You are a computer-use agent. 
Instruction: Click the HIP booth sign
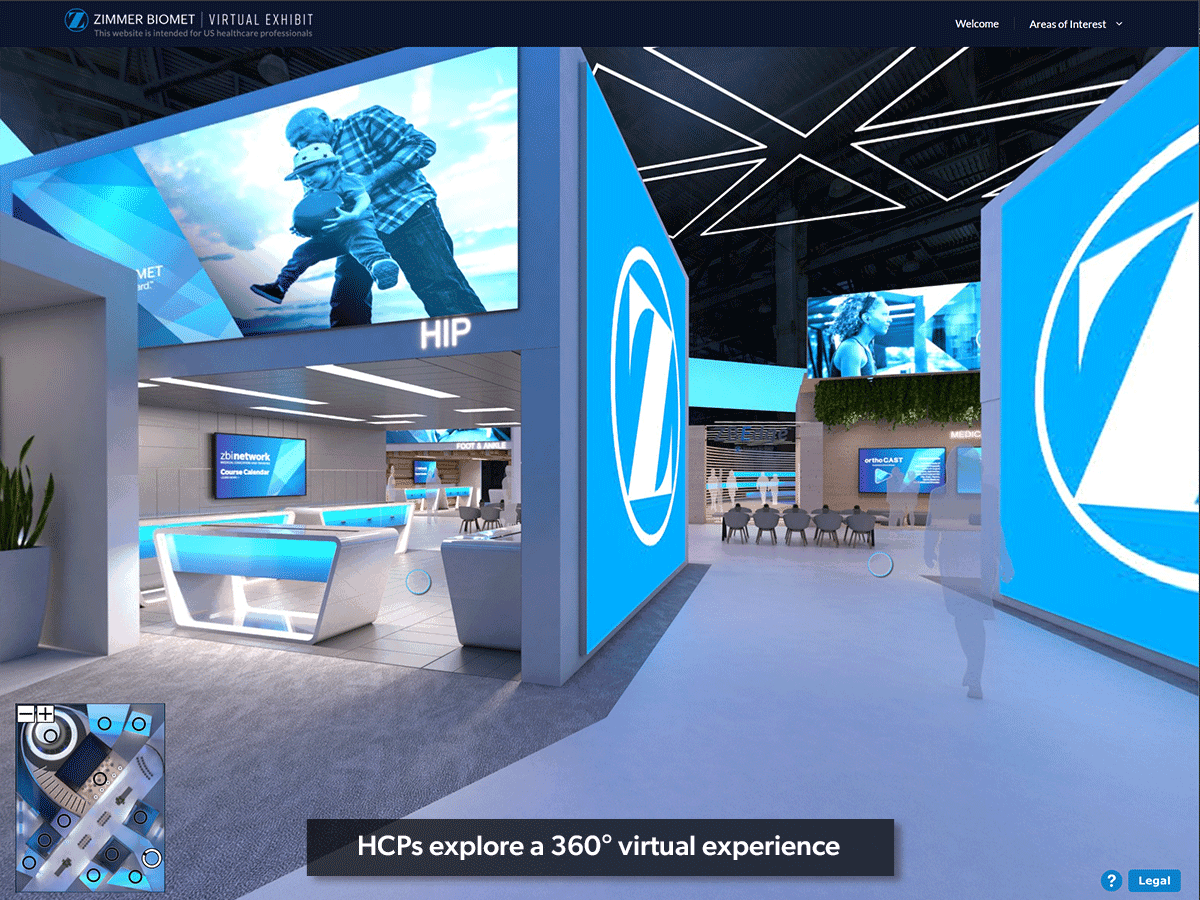(x=445, y=335)
